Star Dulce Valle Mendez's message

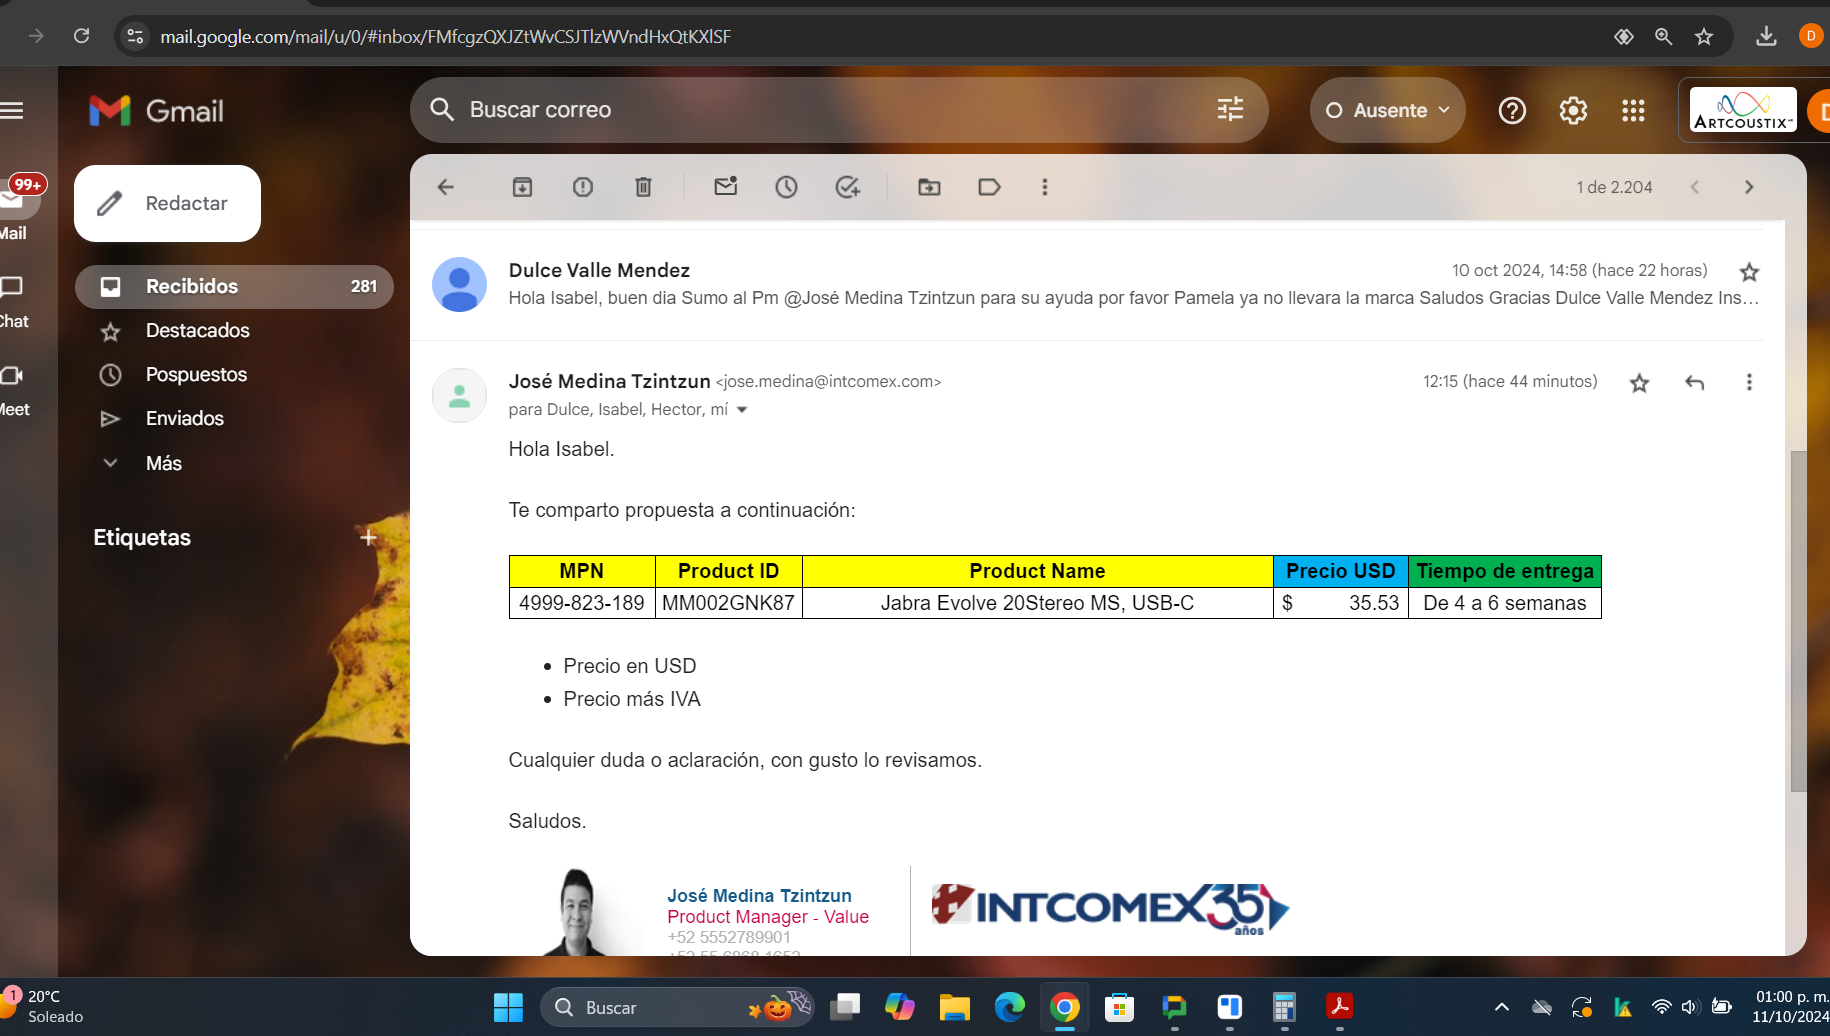(x=1749, y=272)
